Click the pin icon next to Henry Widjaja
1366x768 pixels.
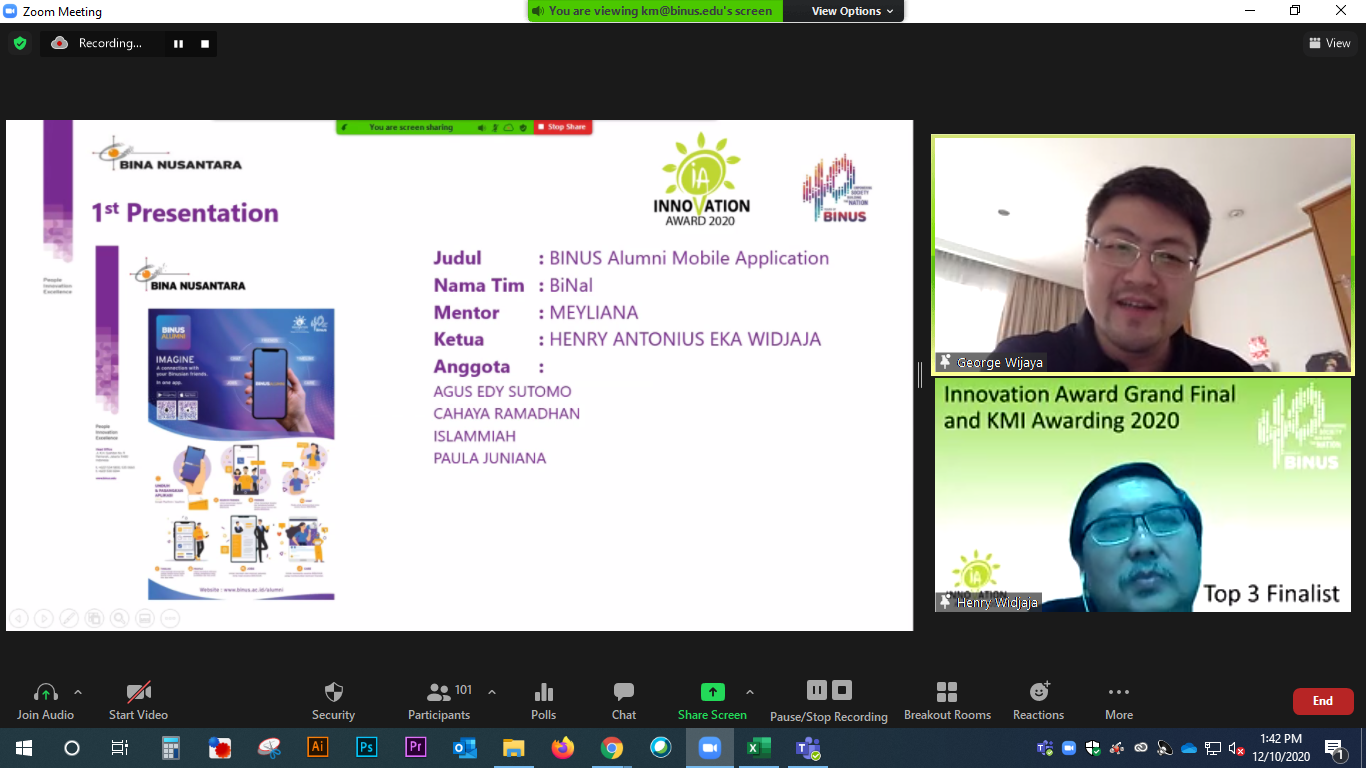point(945,602)
